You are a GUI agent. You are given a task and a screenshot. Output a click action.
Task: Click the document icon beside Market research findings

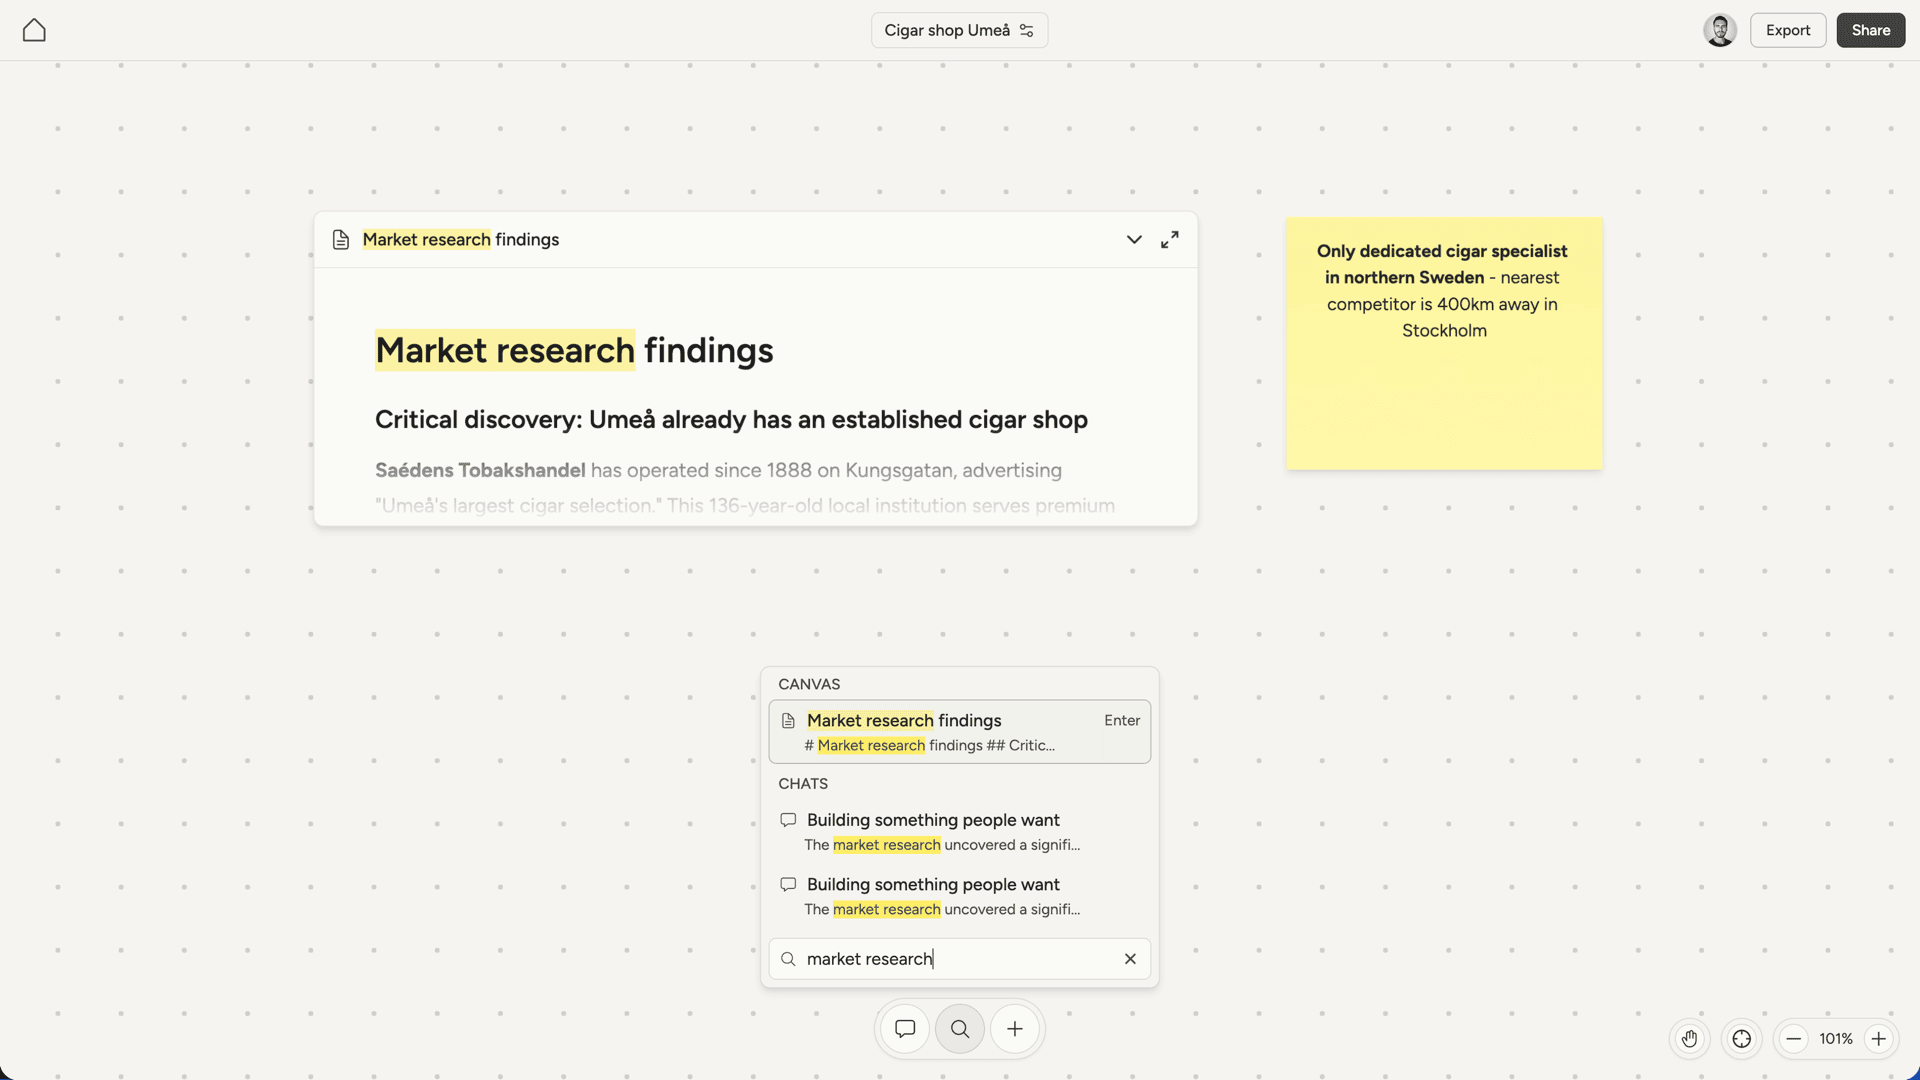click(x=340, y=239)
